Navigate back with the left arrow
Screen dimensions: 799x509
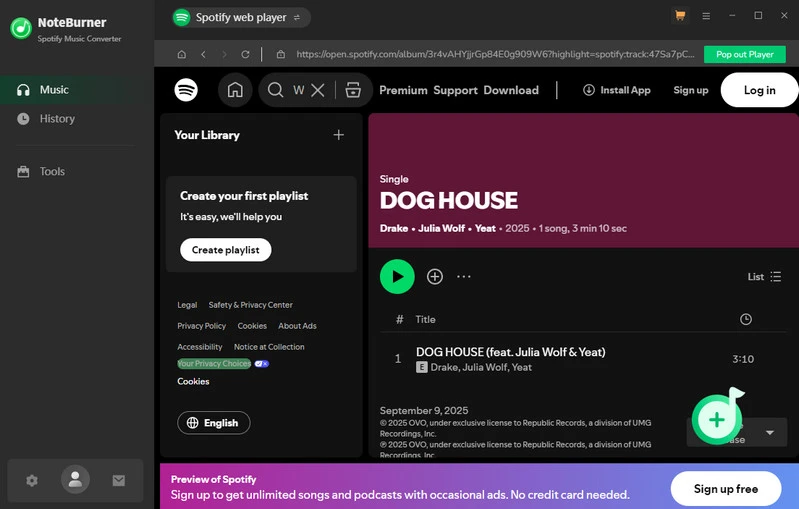click(x=203, y=54)
